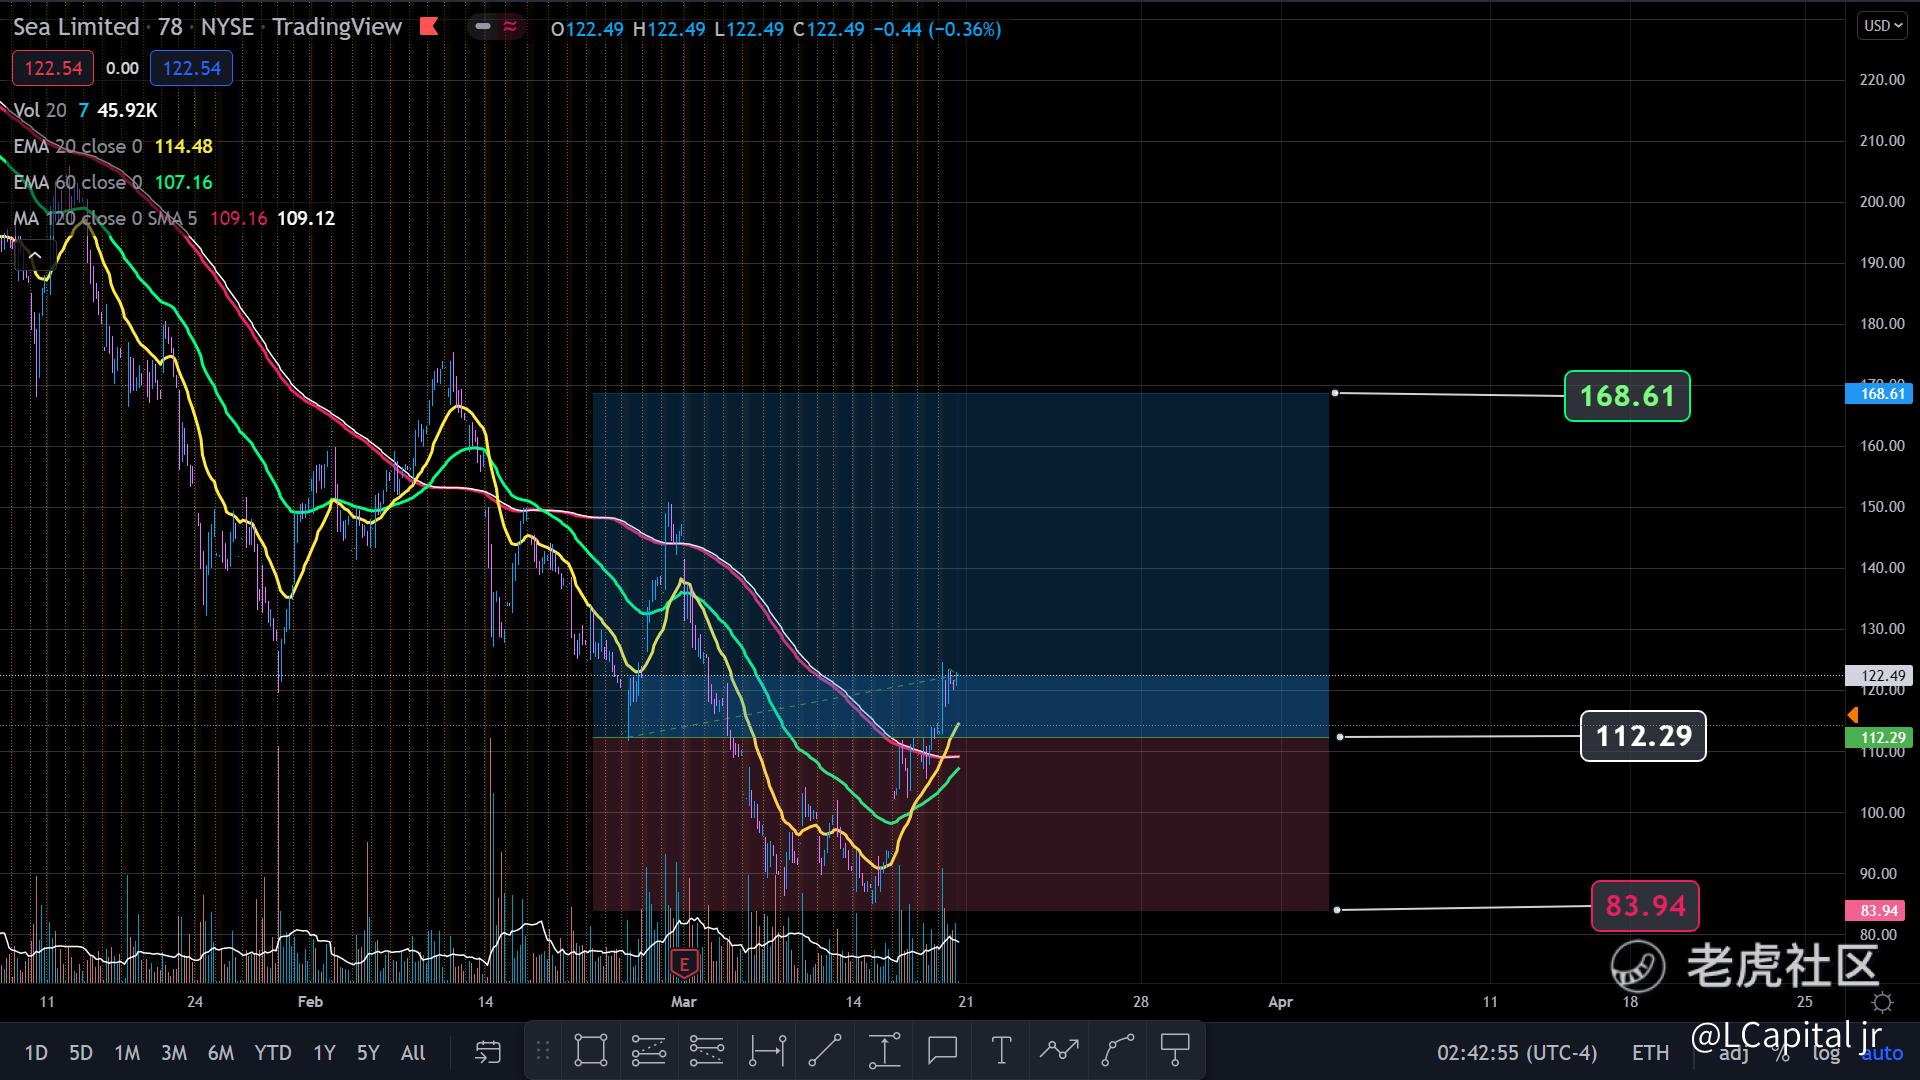Screen dimensions: 1920x1080
Task: Click the go-to-date calendar icon
Action: 487,1051
